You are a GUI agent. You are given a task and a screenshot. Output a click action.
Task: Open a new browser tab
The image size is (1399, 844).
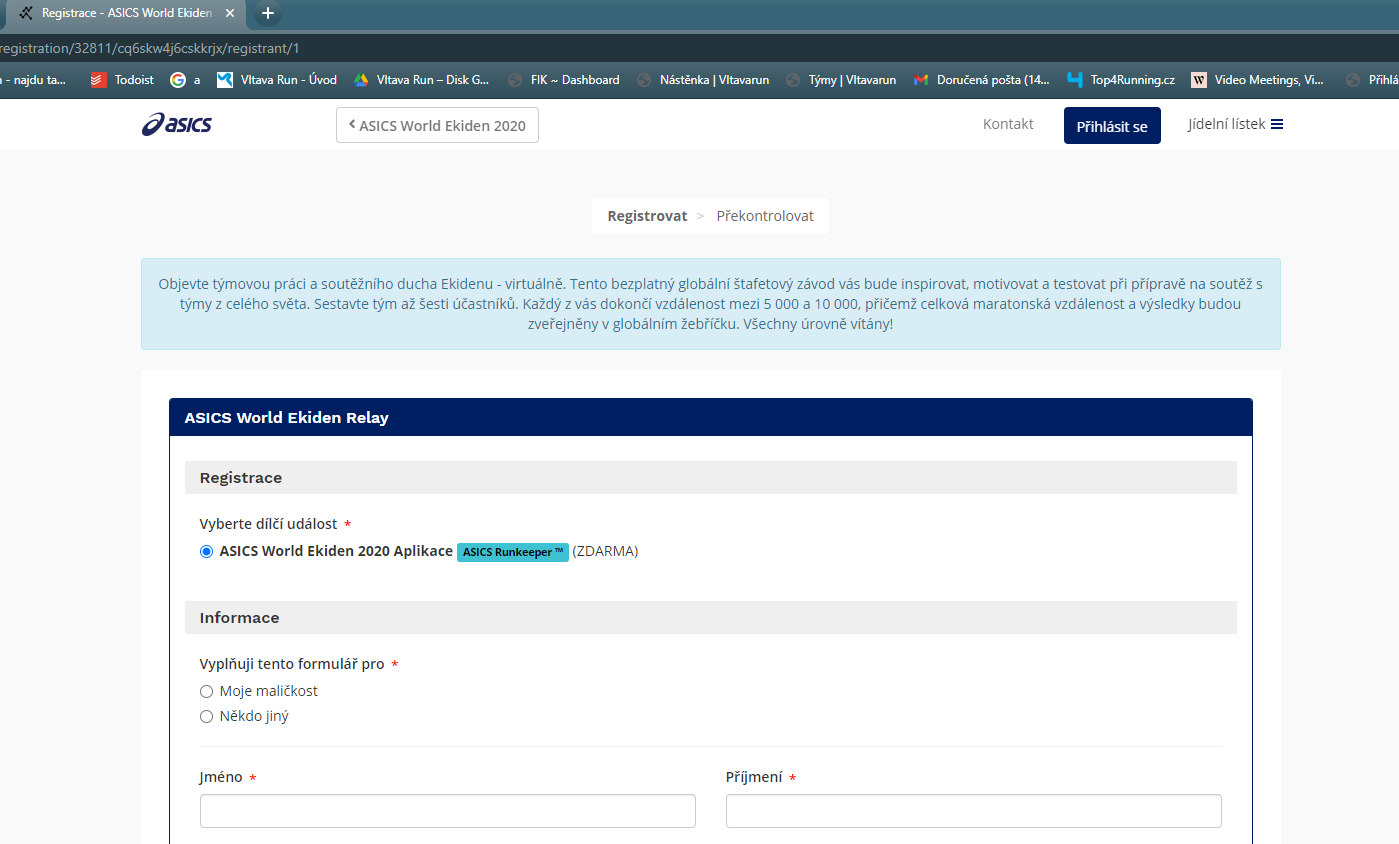268,13
